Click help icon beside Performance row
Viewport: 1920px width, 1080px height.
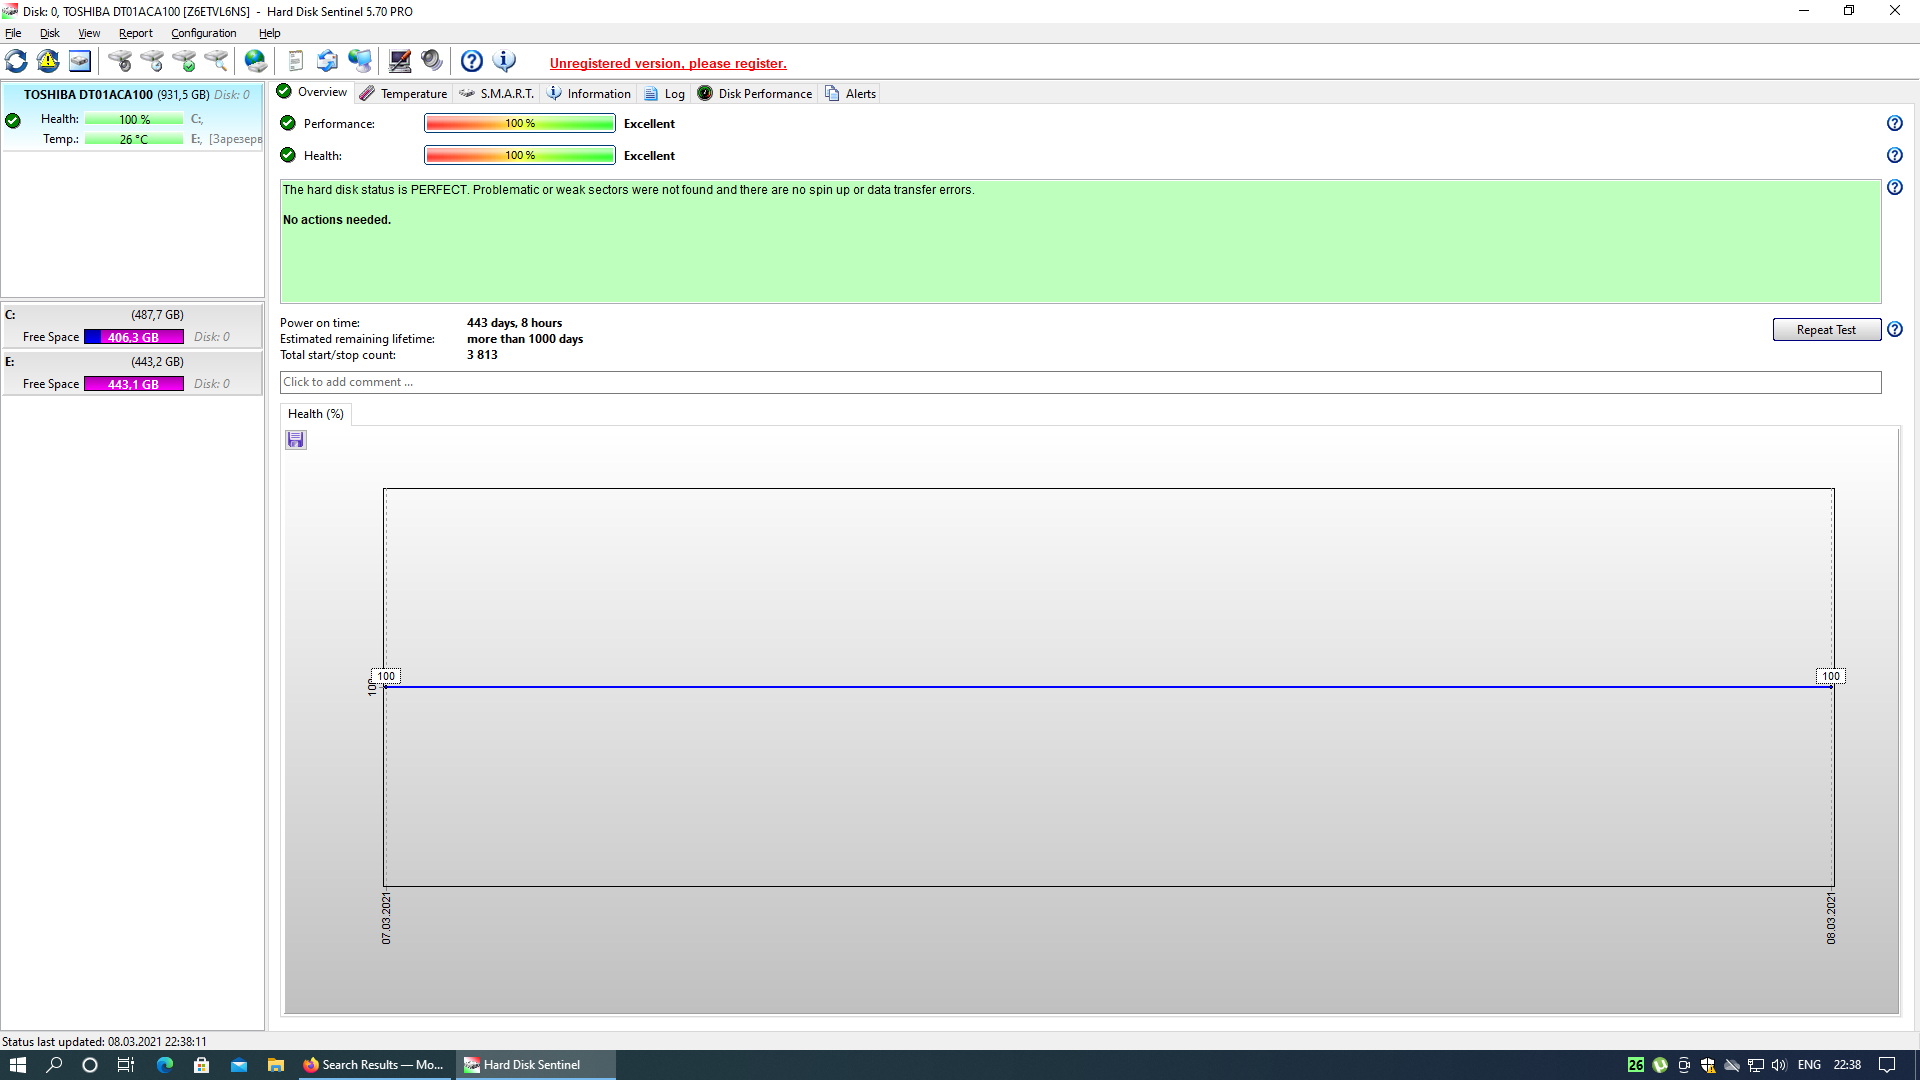(x=1894, y=124)
